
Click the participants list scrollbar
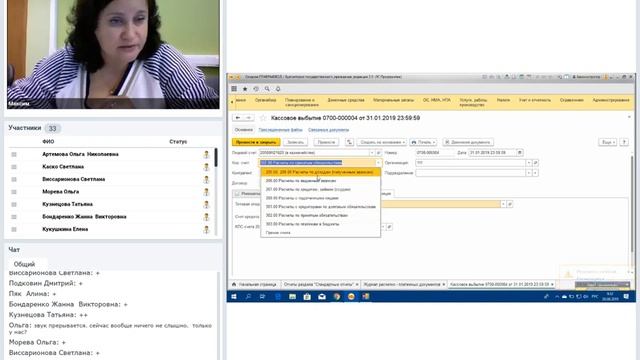pos(216,158)
